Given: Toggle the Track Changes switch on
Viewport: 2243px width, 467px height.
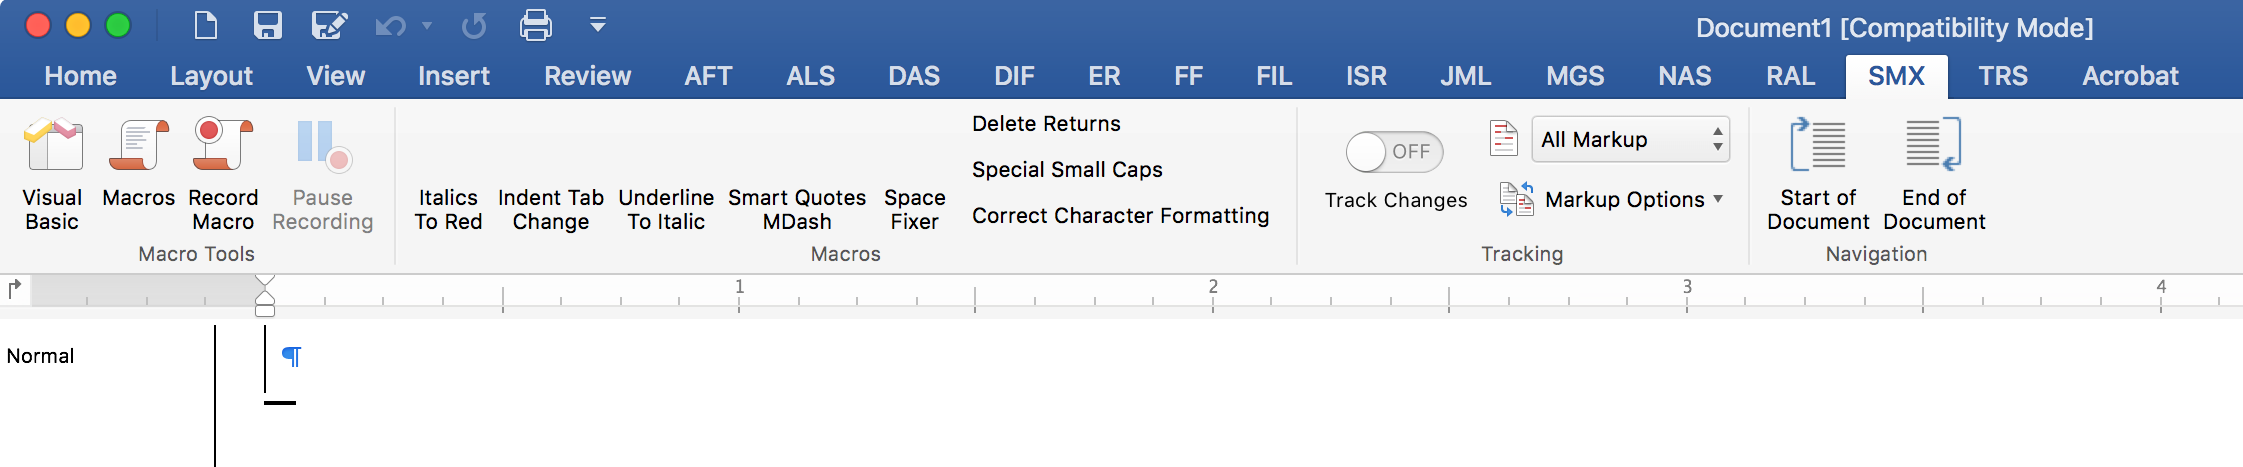Looking at the screenshot, I should (1395, 152).
